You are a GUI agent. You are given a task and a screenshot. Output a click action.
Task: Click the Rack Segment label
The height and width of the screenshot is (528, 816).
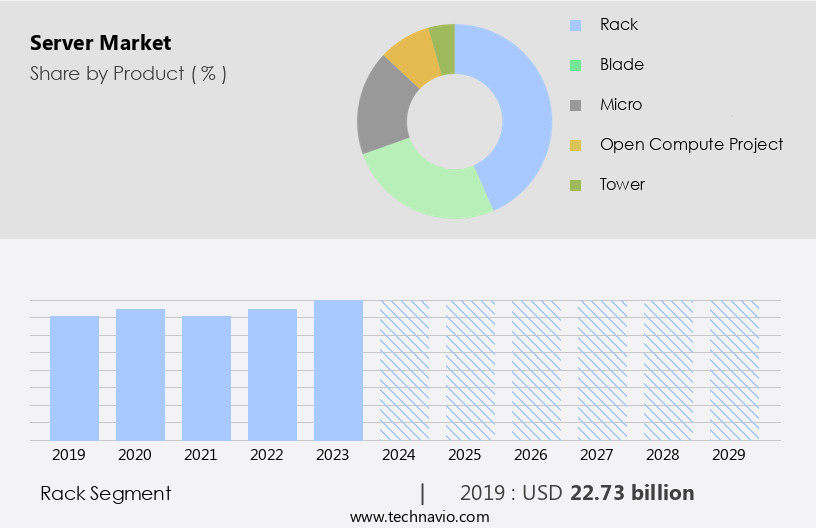106,493
